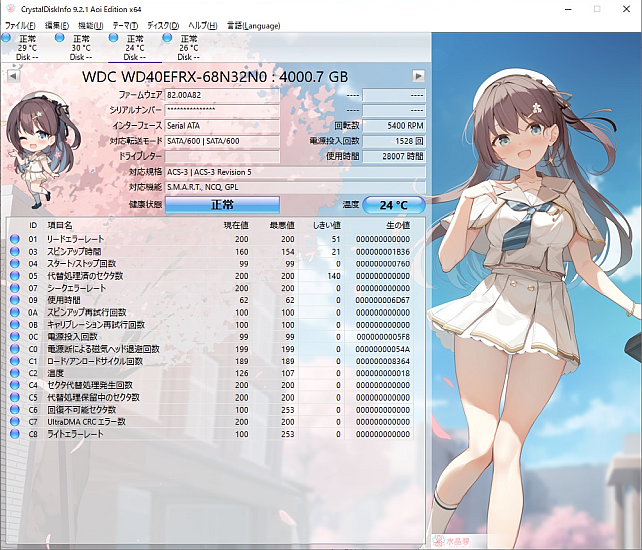This screenshot has height=550, width=642.
Task: Select the UltraDMA CRC エラー数 row label
Action: point(86,422)
